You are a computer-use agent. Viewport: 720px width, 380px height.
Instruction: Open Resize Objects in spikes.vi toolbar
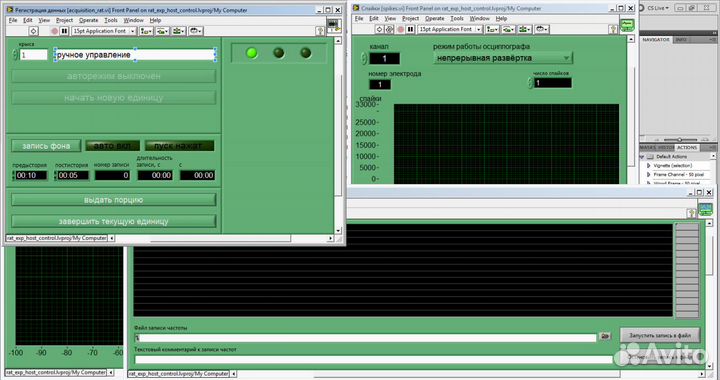pyautogui.click(x=525, y=29)
